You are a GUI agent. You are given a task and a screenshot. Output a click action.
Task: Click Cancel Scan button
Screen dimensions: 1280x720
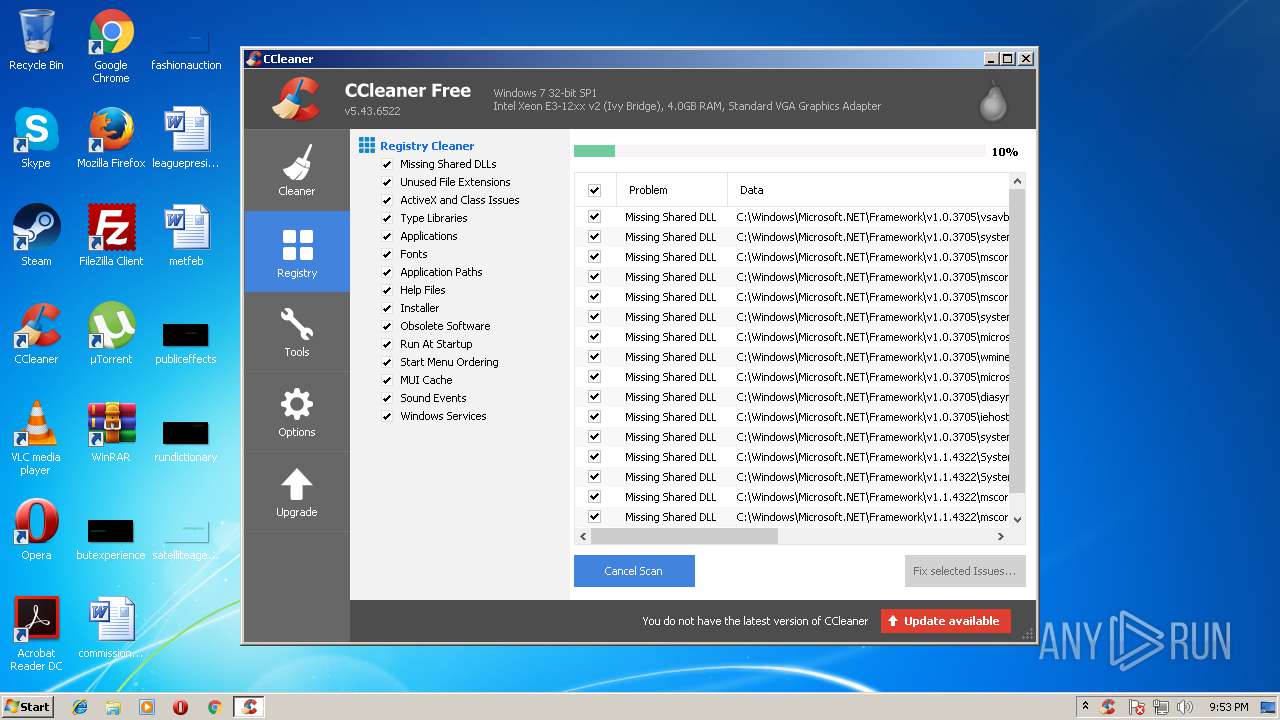634,571
